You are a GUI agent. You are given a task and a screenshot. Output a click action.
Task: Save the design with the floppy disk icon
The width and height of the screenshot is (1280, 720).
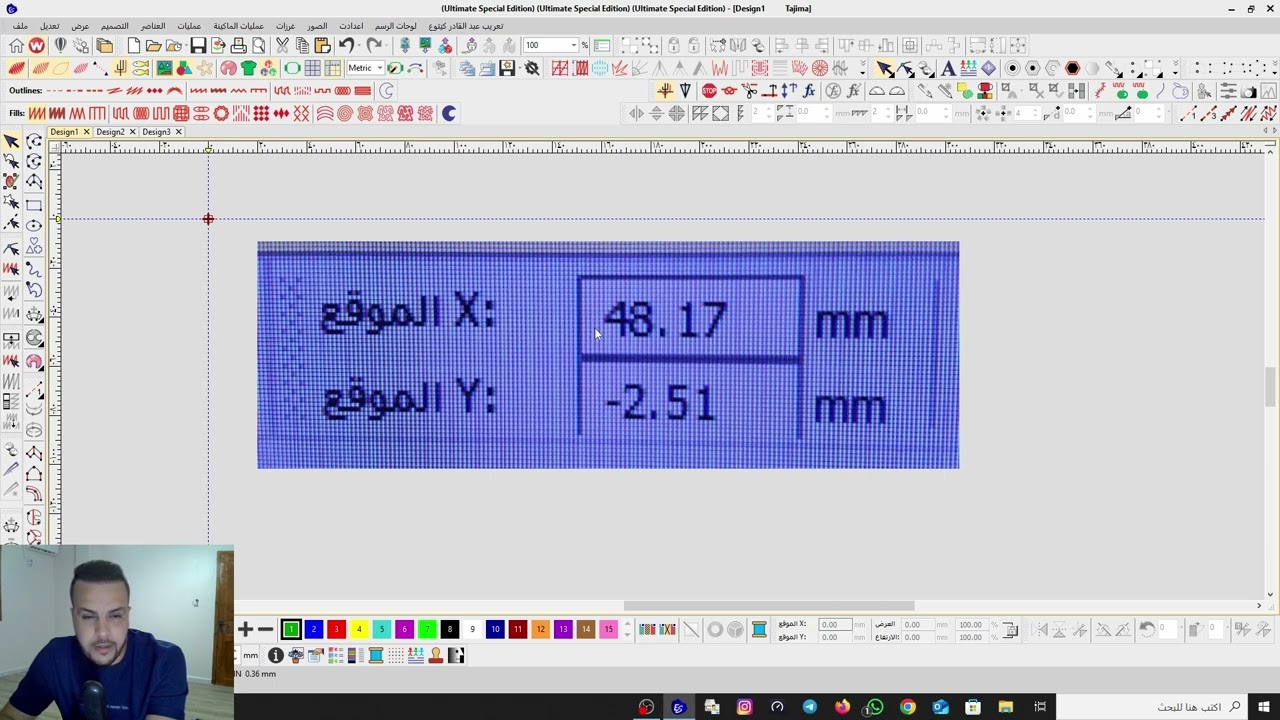pos(198,45)
